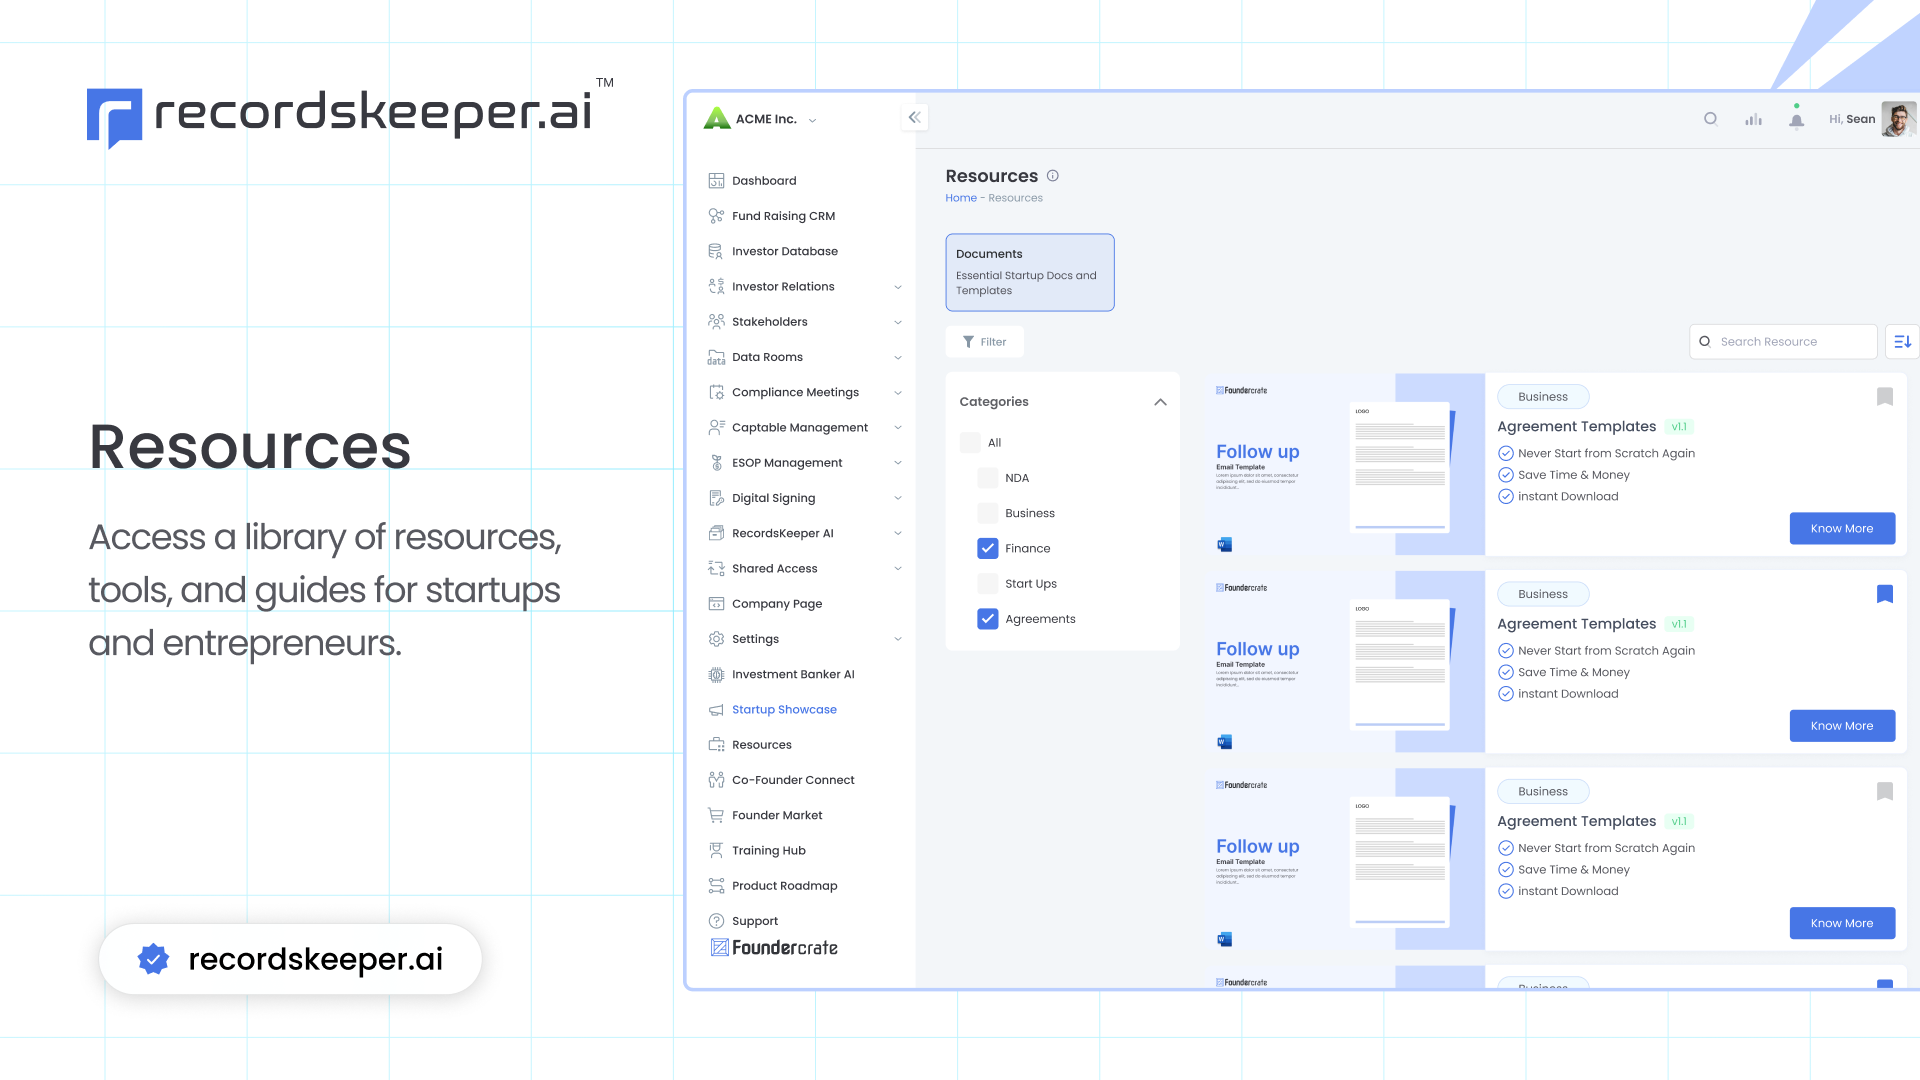This screenshot has width=1920, height=1080.
Task: Click the ACME Inc. logo
Action: 717,119
